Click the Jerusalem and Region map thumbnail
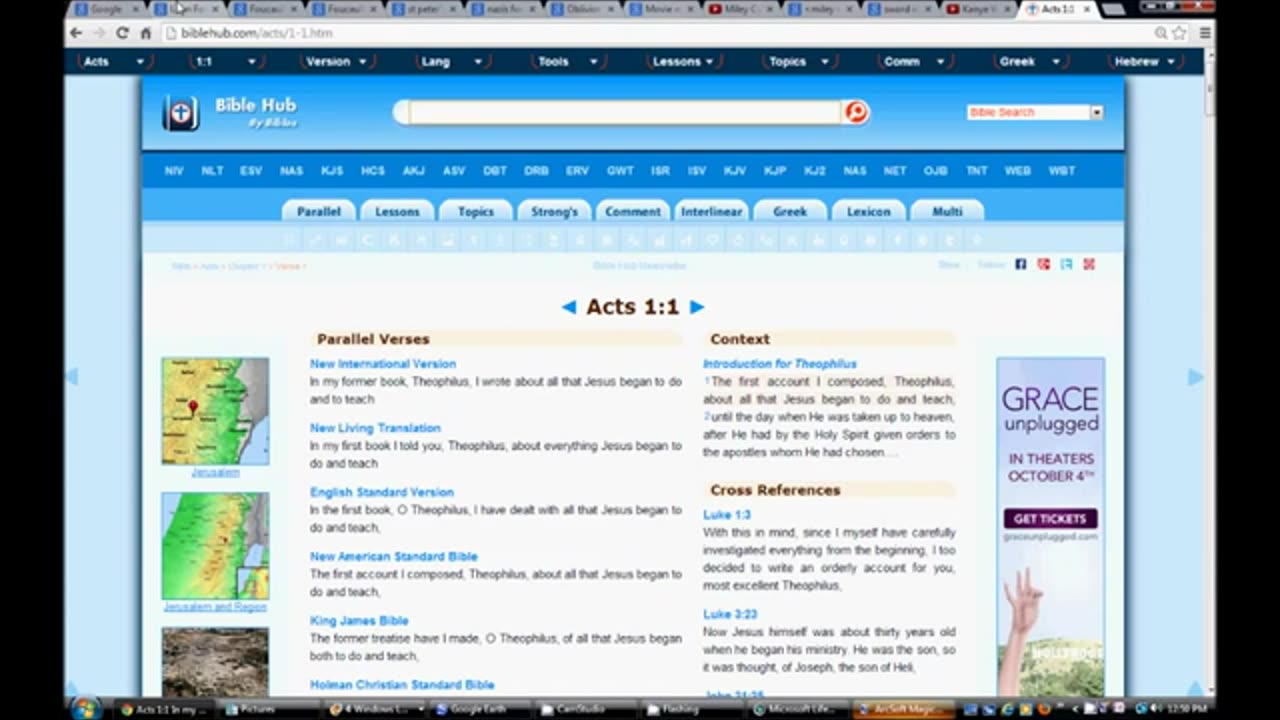Viewport: 1280px width, 720px height. coord(215,546)
